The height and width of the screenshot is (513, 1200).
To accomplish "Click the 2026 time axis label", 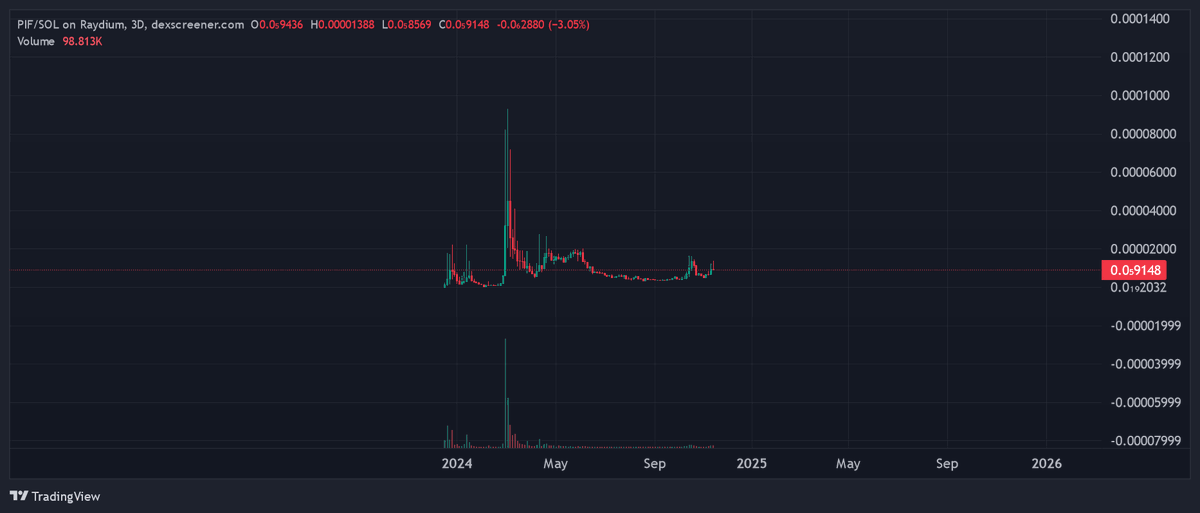I will tap(1046, 464).
